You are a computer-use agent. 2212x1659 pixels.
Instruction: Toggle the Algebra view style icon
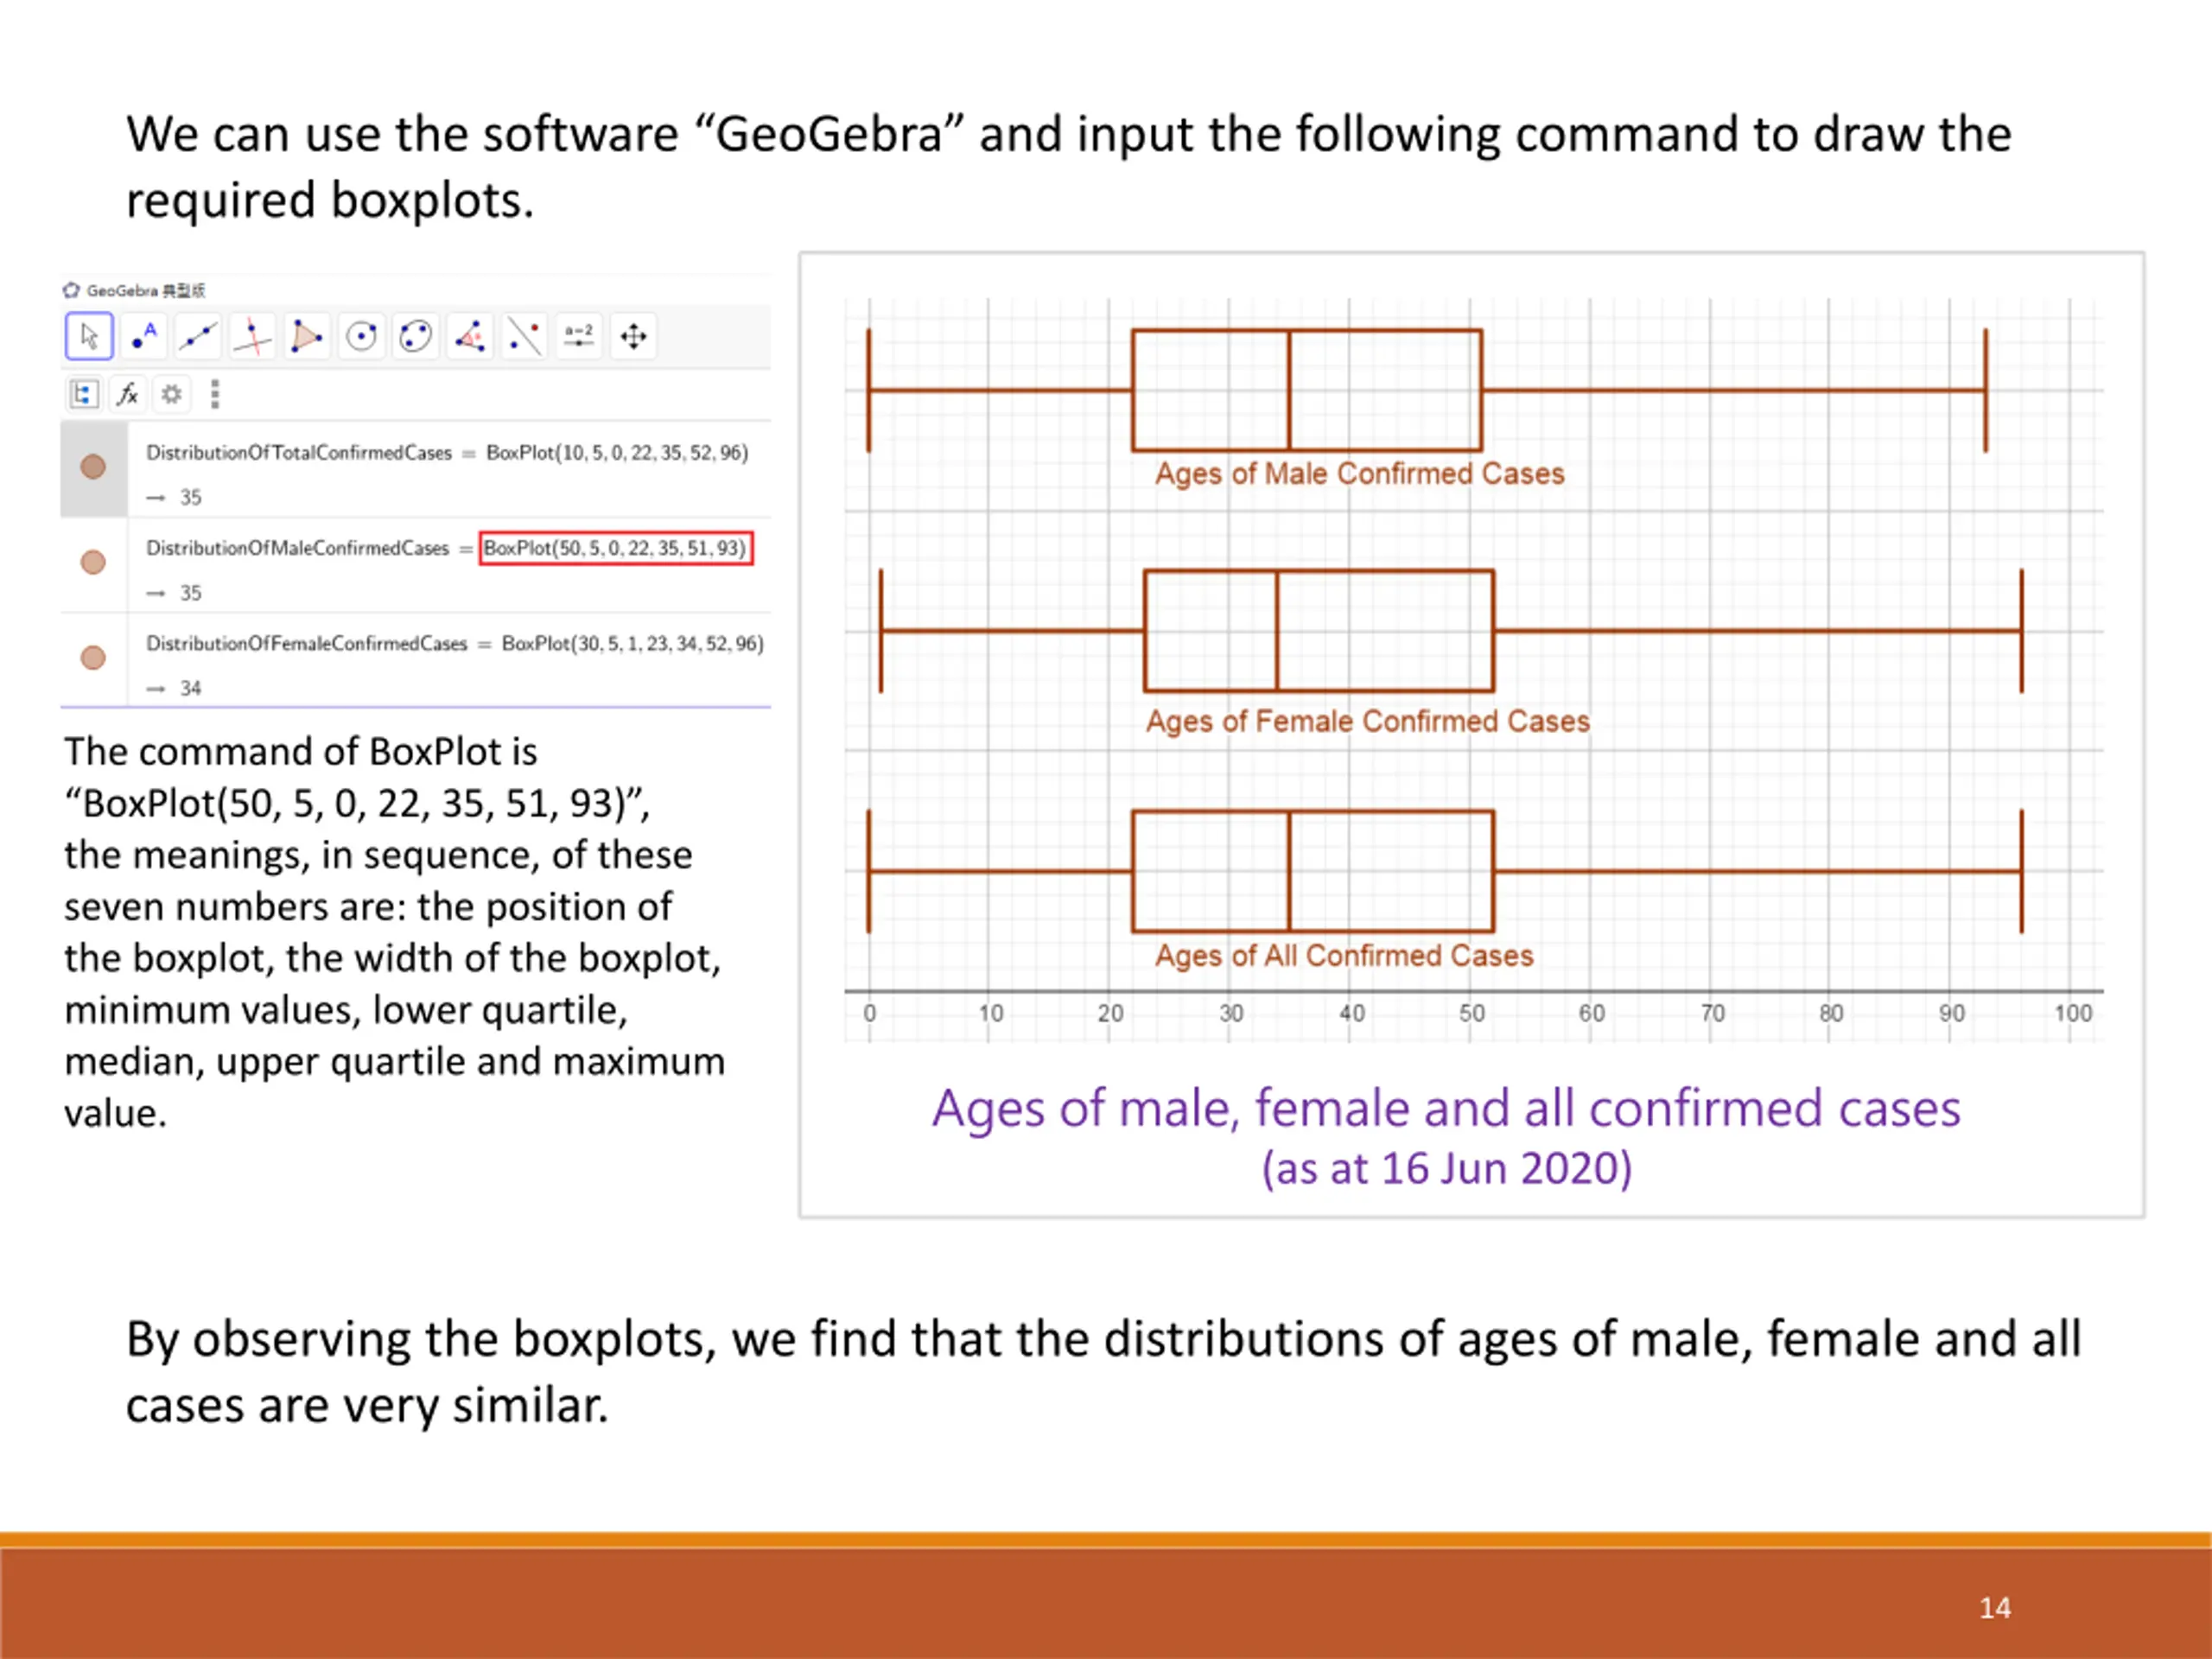click(84, 394)
